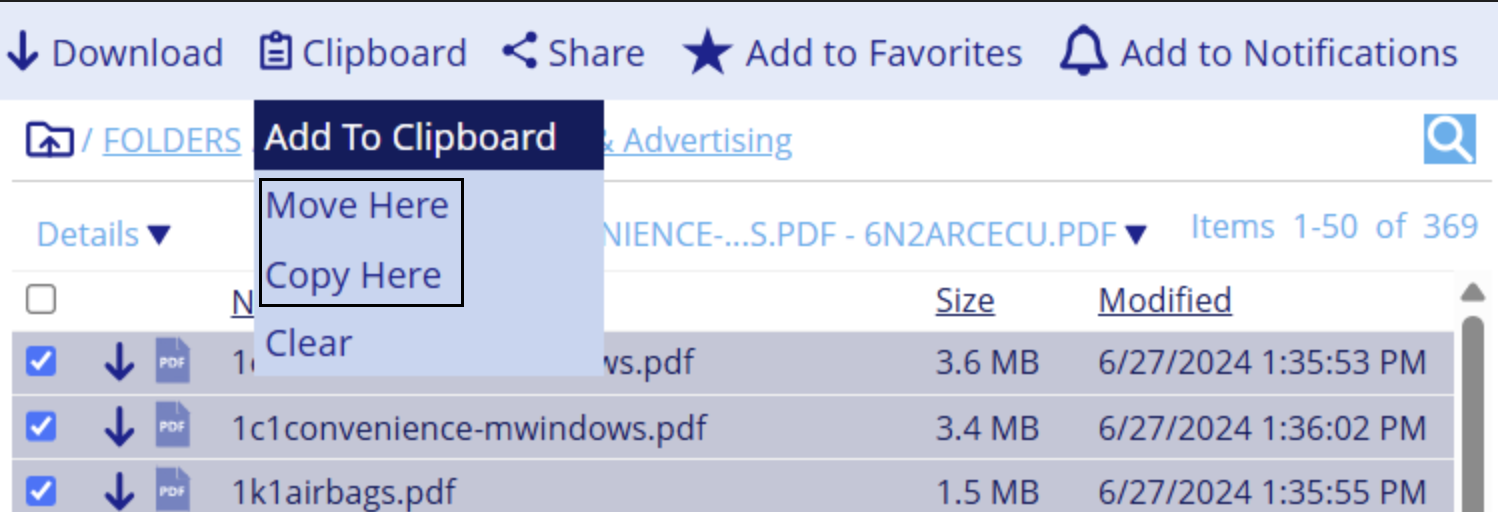The height and width of the screenshot is (512, 1498).
Task: Sort the file list by Modified column
Action: pyautogui.click(x=1164, y=300)
